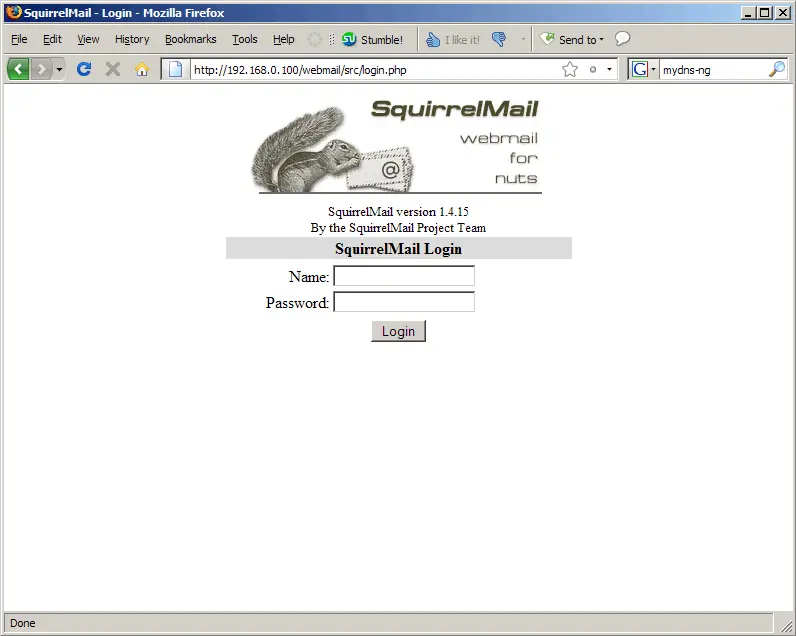Open the History menu
Image resolution: width=796 pixels, height=636 pixels.
(x=132, y=39)
